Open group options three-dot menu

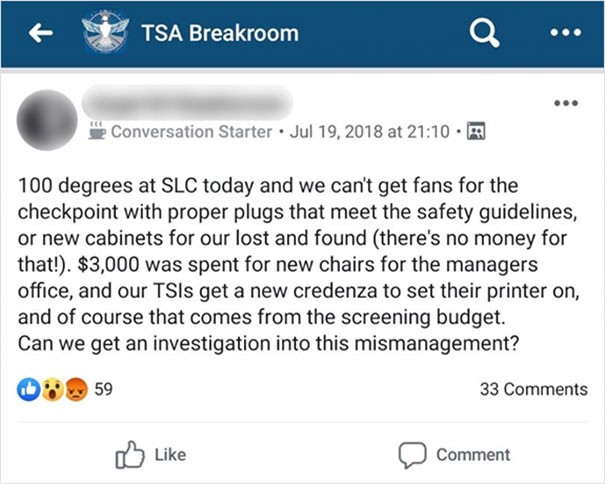coord(565,33)
